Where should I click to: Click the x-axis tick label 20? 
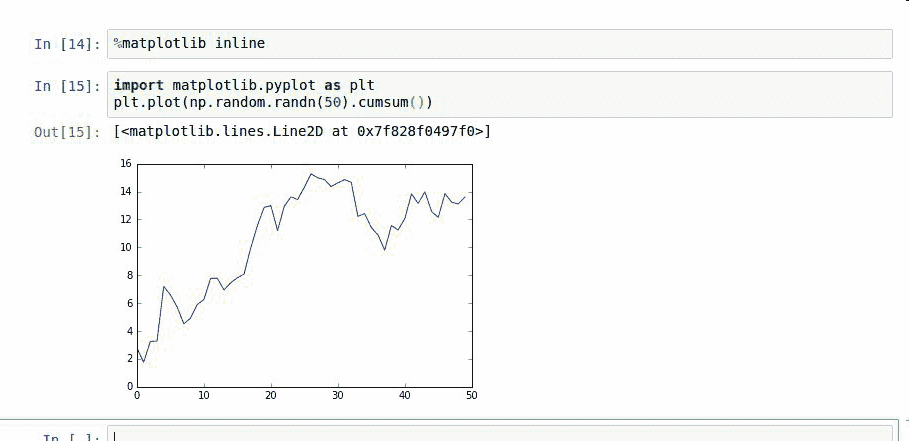[x=270, y=395]
